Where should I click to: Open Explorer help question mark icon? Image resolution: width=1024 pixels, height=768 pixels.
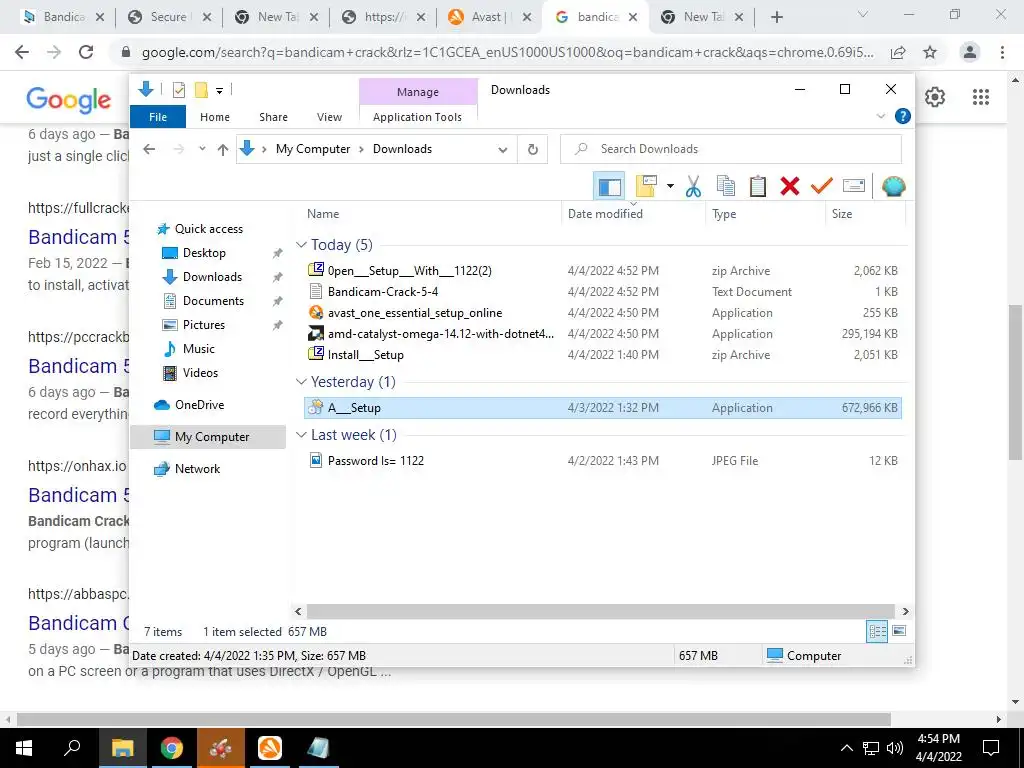coord(903,116)
